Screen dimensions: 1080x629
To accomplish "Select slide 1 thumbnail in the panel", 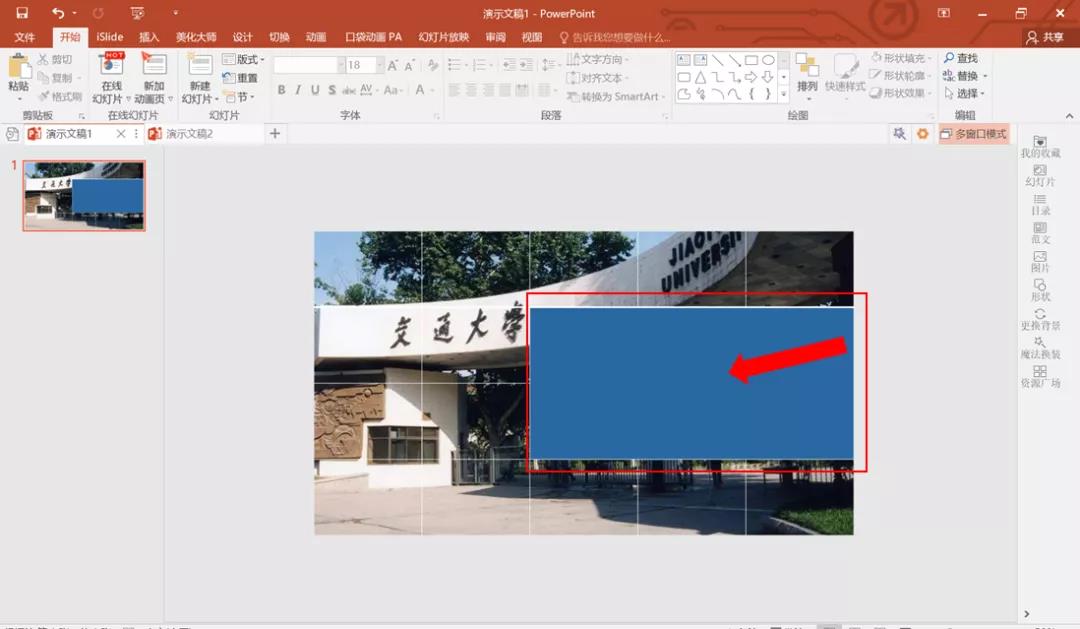I will click(x=84, y=196).
